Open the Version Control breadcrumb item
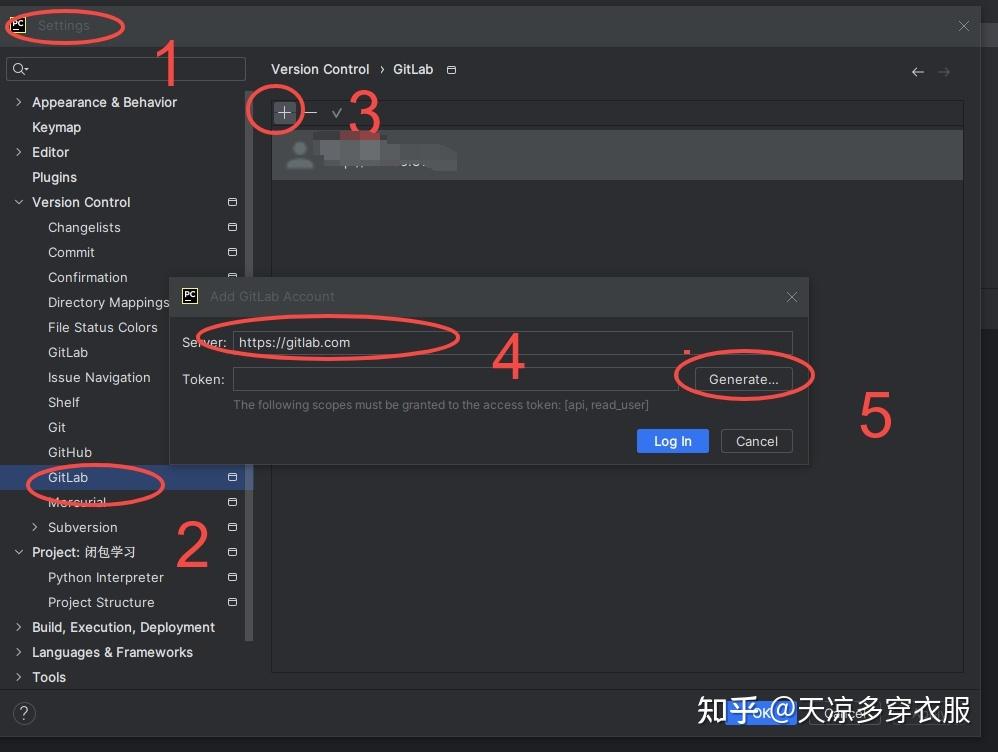998x752 pixels. [x=320, y=69]
